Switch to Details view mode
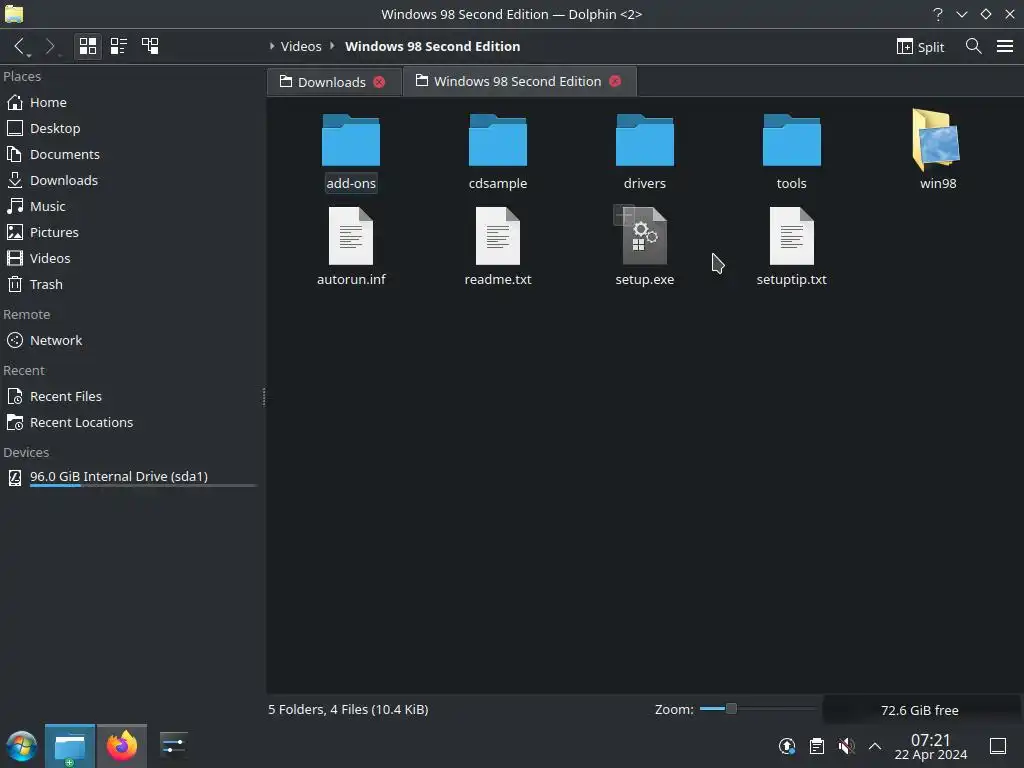Image resolution: width=1024 pixels, height=768 pixels. click(150, 46)
